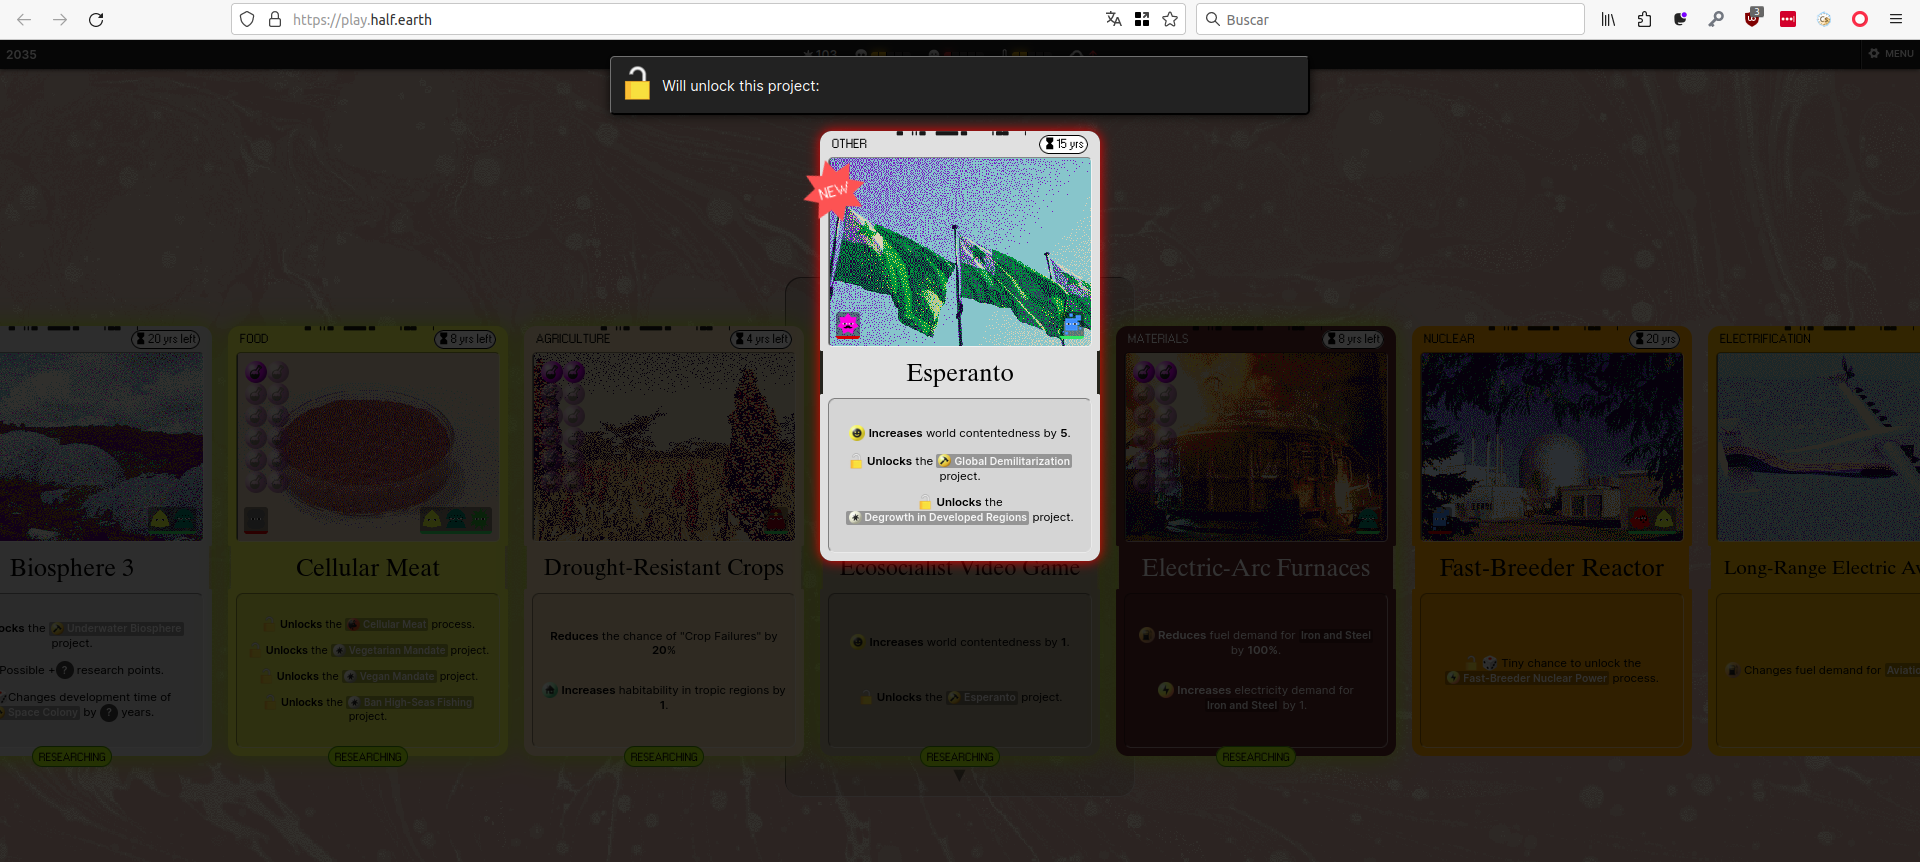Open the extensions puzzle-piece icon
This screenshot has height=862, width=1920.
(1644, 19)
